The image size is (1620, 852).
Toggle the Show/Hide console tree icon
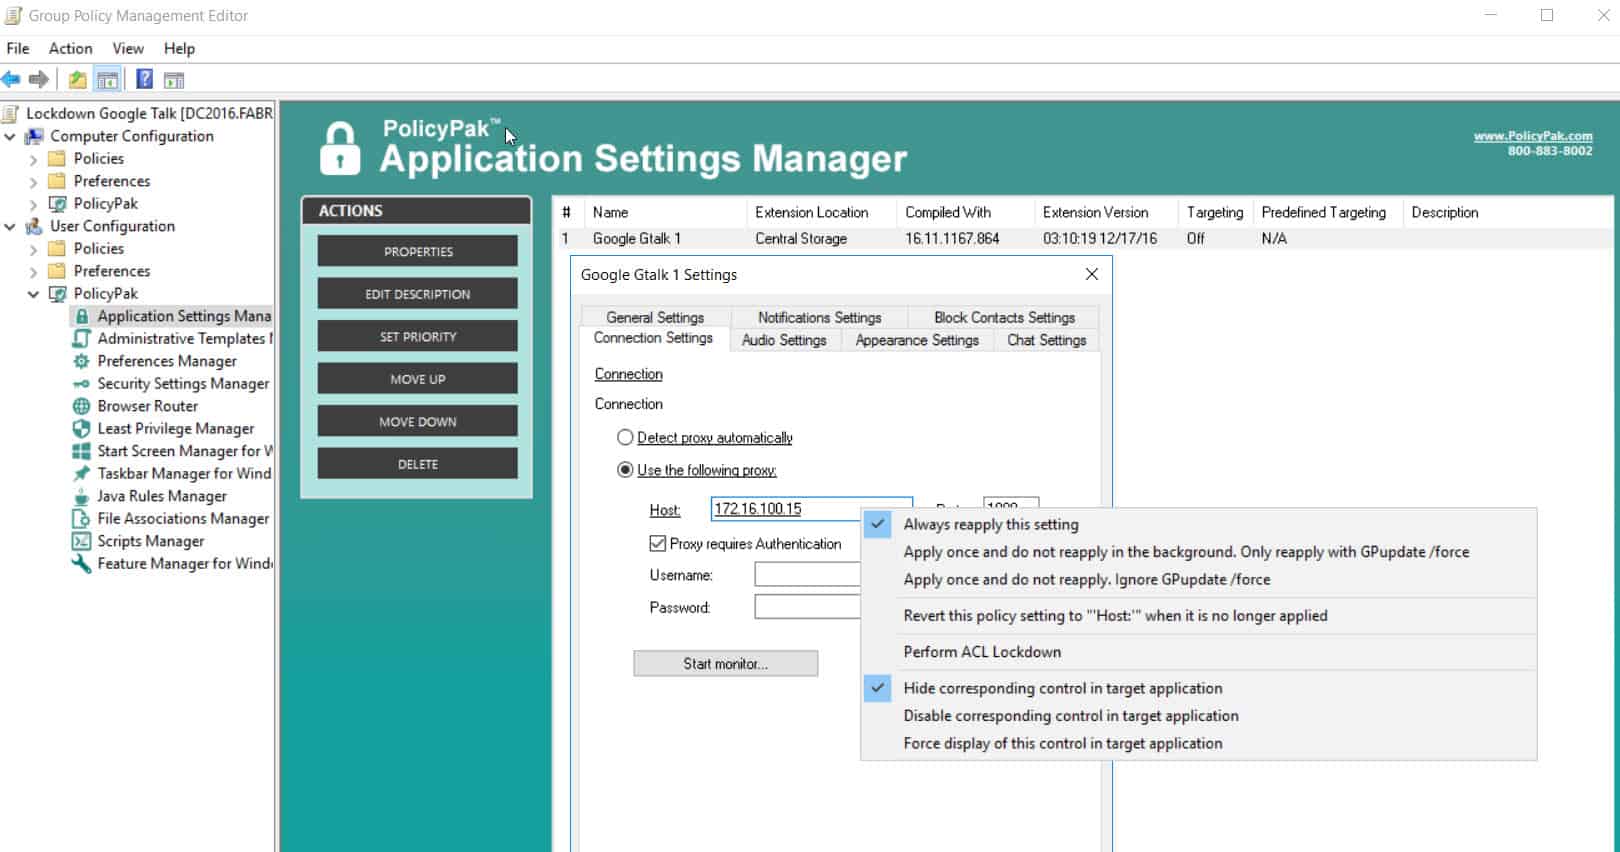108,80
